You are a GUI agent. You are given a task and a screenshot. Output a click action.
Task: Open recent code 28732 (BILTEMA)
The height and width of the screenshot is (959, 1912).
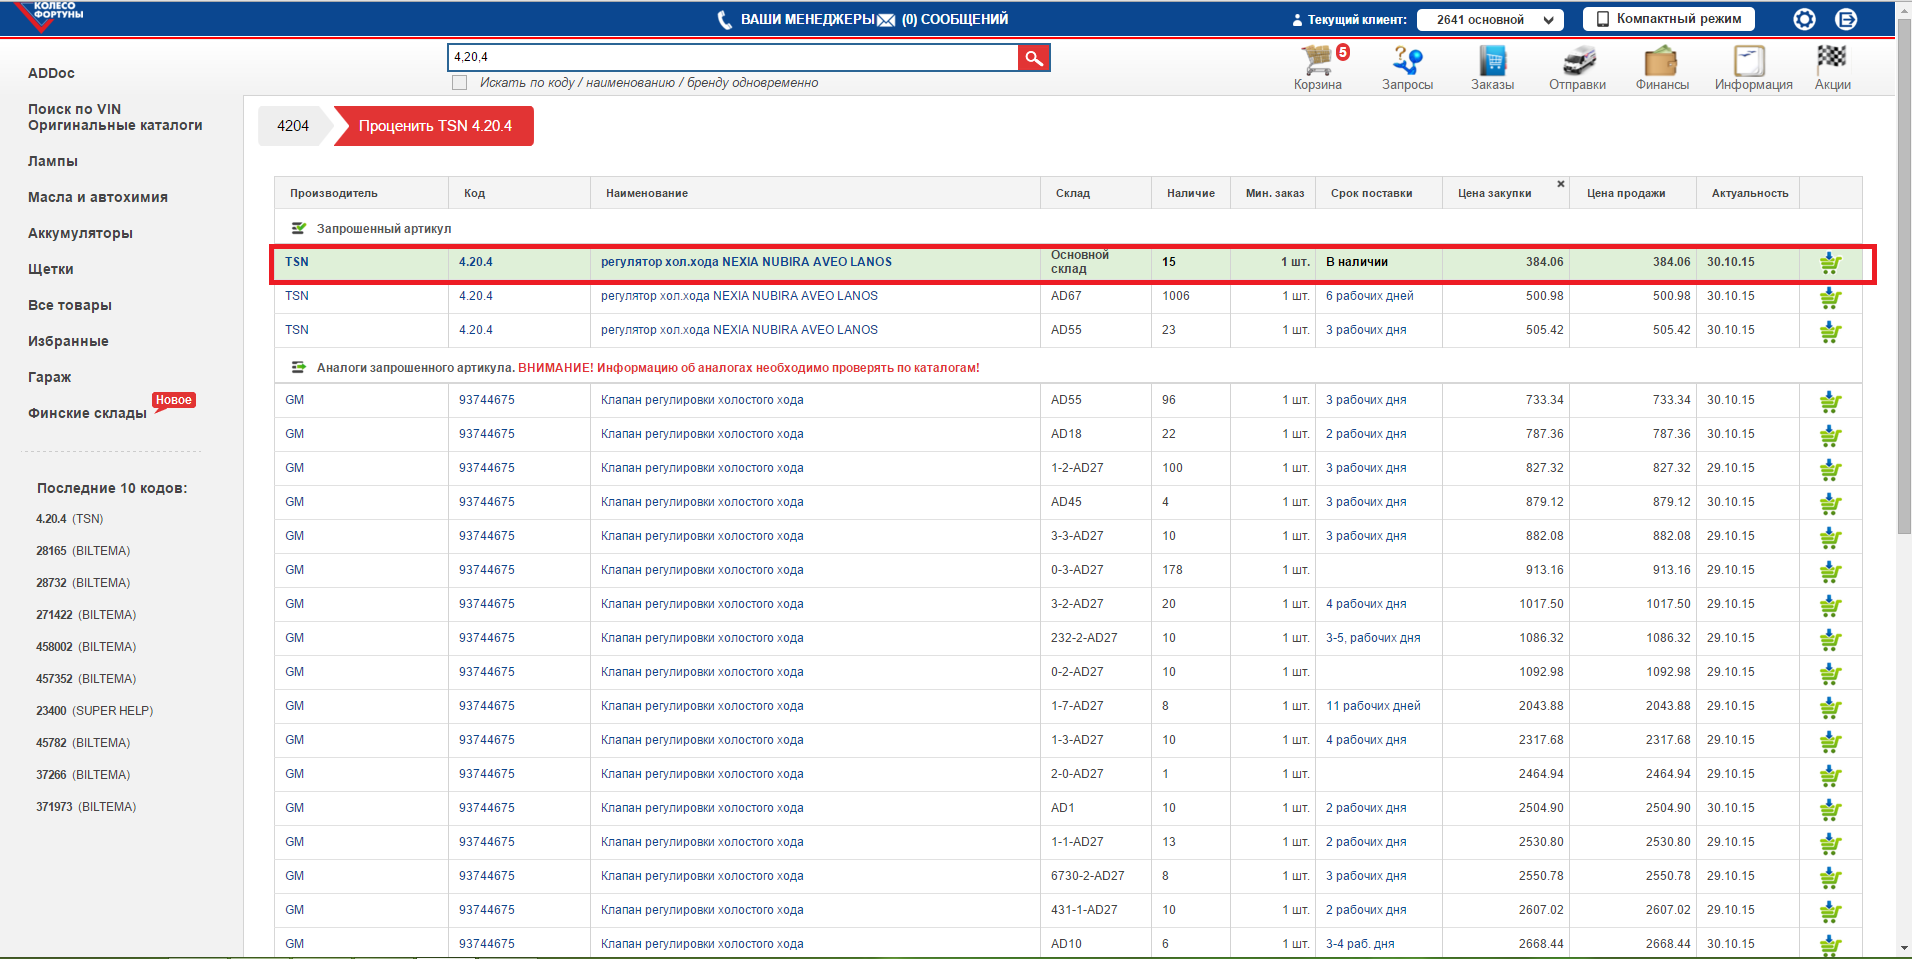point(83,583)
